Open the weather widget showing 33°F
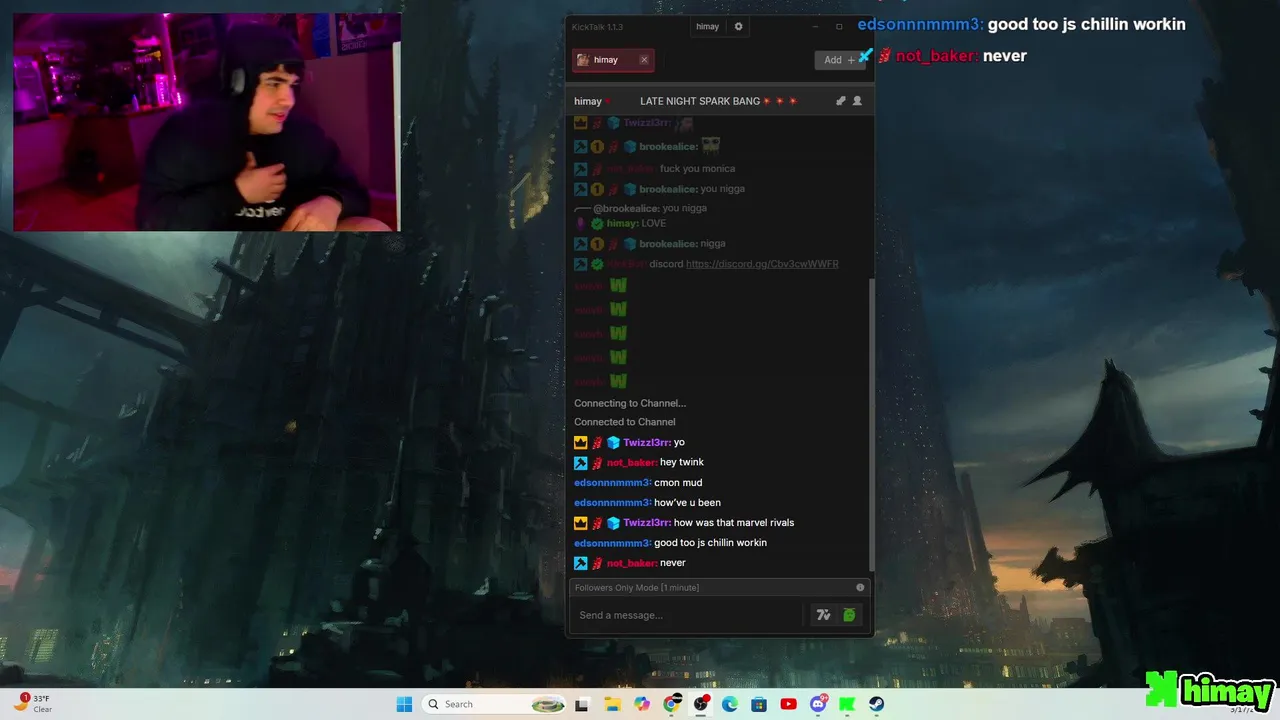Viewport: 1280px width, 720px height. coord(32,704)
